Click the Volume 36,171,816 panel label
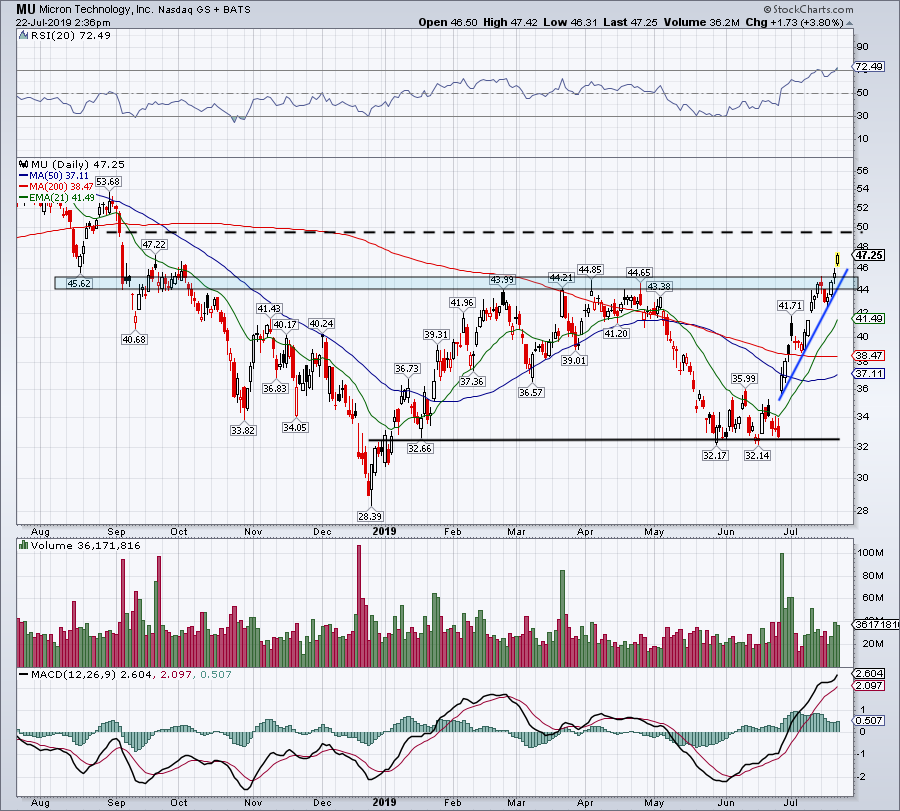 [86, 546]
